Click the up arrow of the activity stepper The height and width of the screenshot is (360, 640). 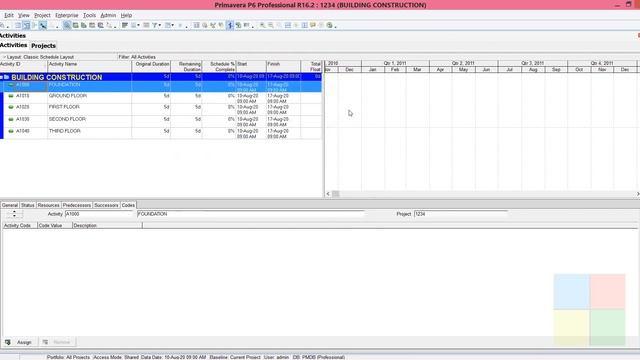tap(14, 212)
